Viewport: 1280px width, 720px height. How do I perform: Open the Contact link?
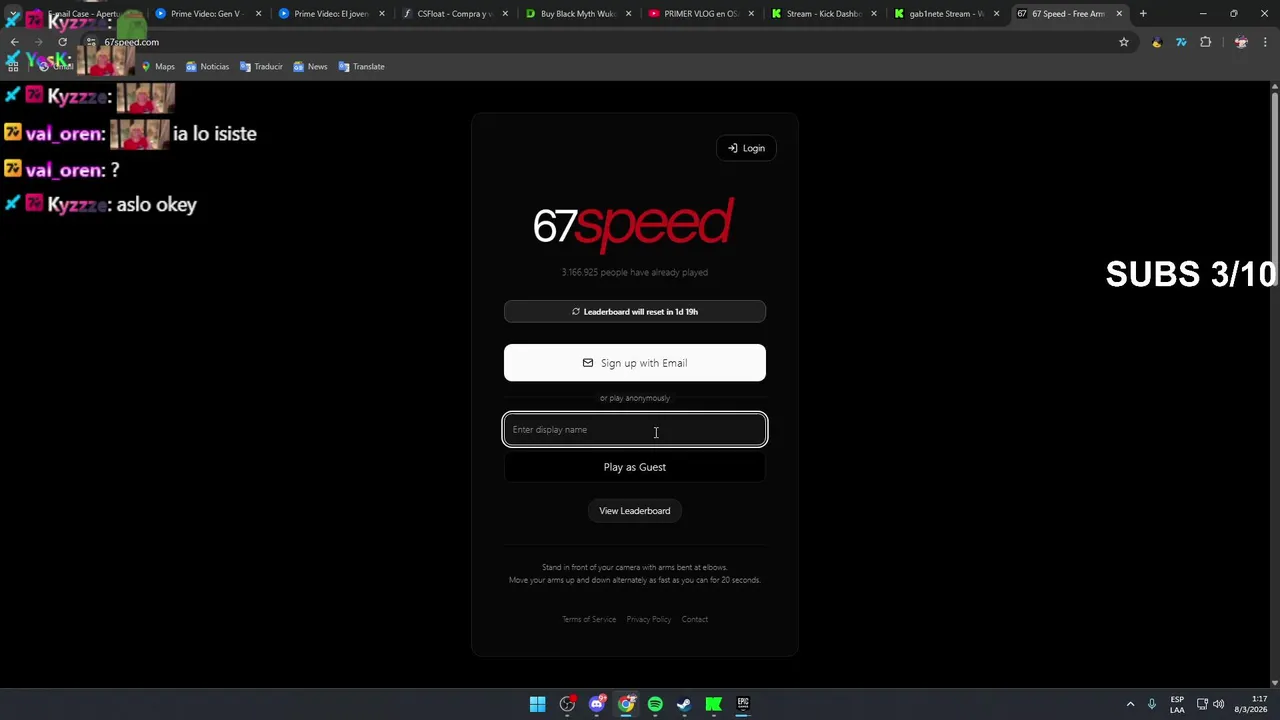click(x=695, y=619)
